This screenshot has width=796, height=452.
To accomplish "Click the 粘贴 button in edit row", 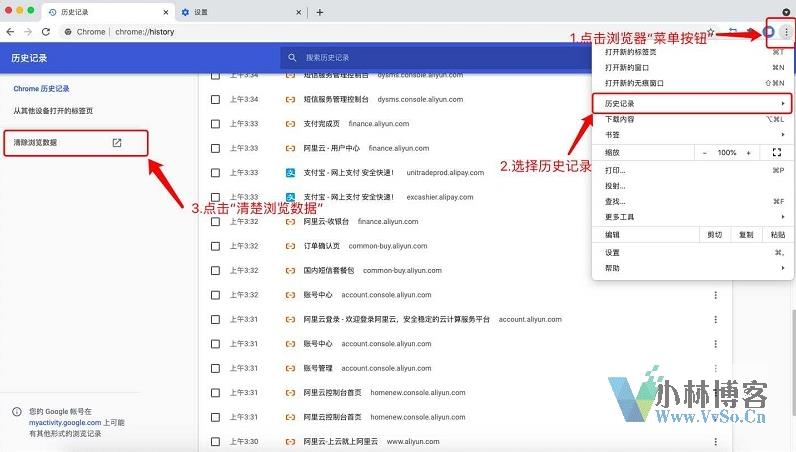I will [x=778, y=235].
